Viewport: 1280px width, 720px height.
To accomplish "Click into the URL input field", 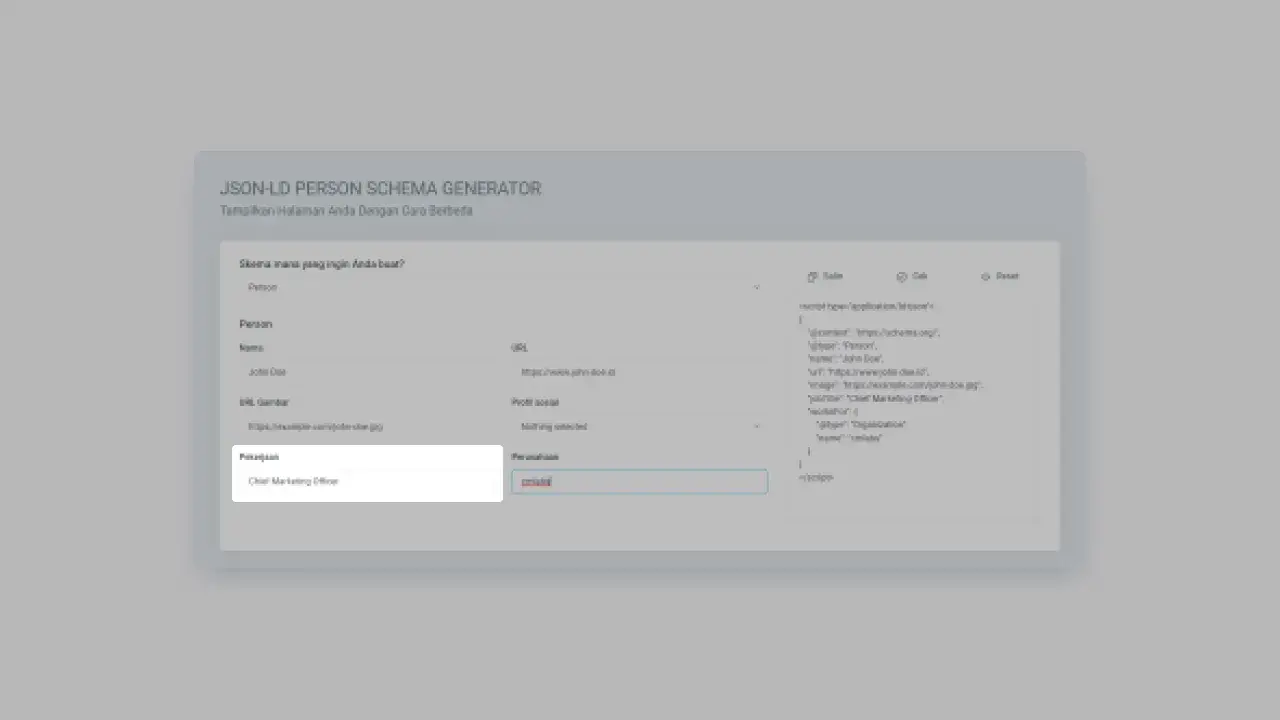I will click(x=638, y=372).
